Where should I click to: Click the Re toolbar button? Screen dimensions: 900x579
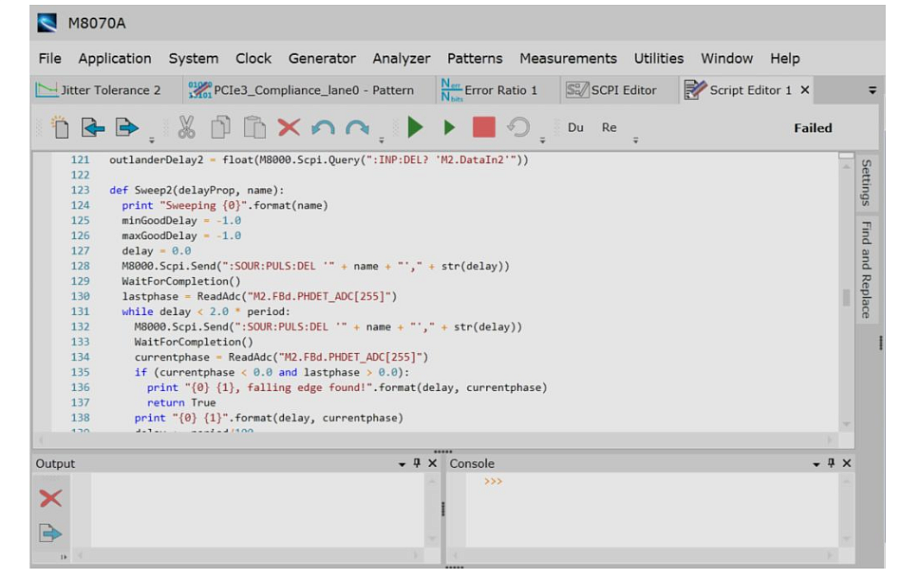pyautogui.click(x=609, y=127)
